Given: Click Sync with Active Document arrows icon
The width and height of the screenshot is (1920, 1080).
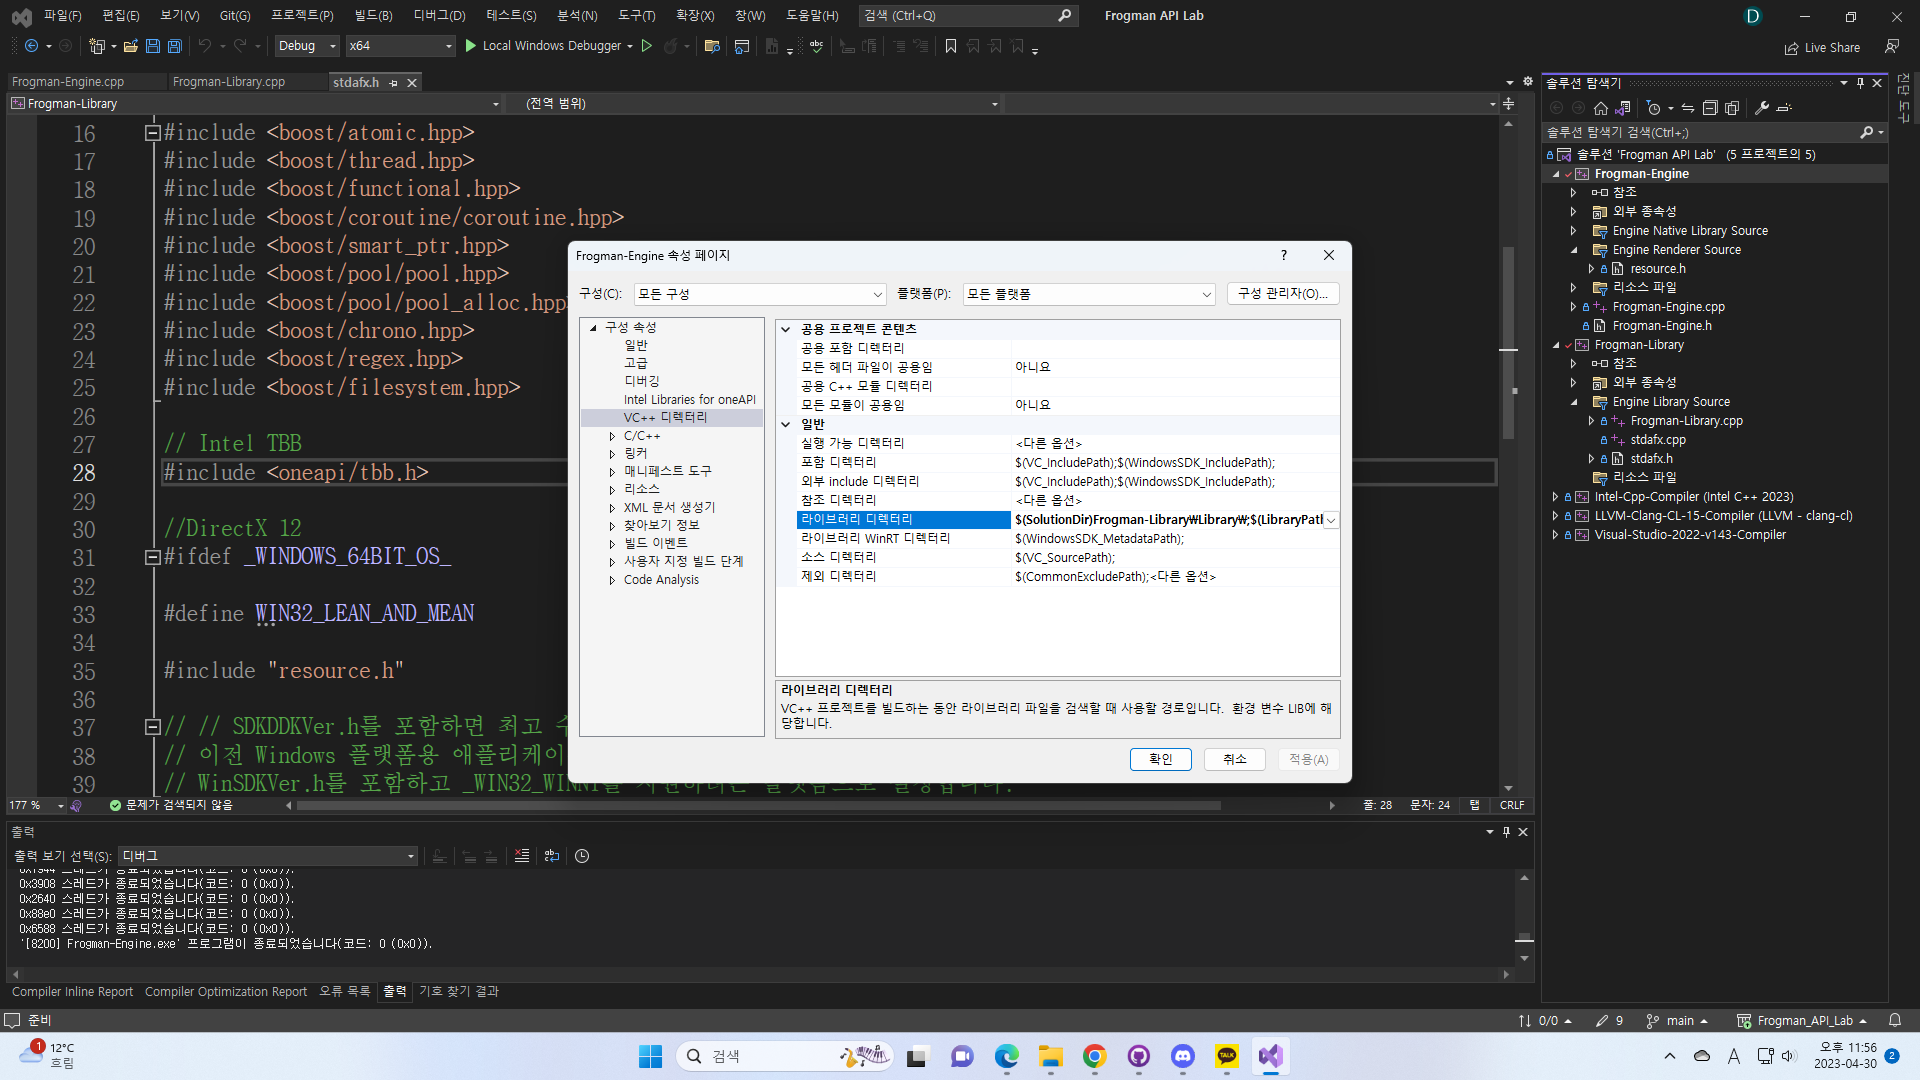Looking at the screenshot, I should click(x=1687, y=108).
